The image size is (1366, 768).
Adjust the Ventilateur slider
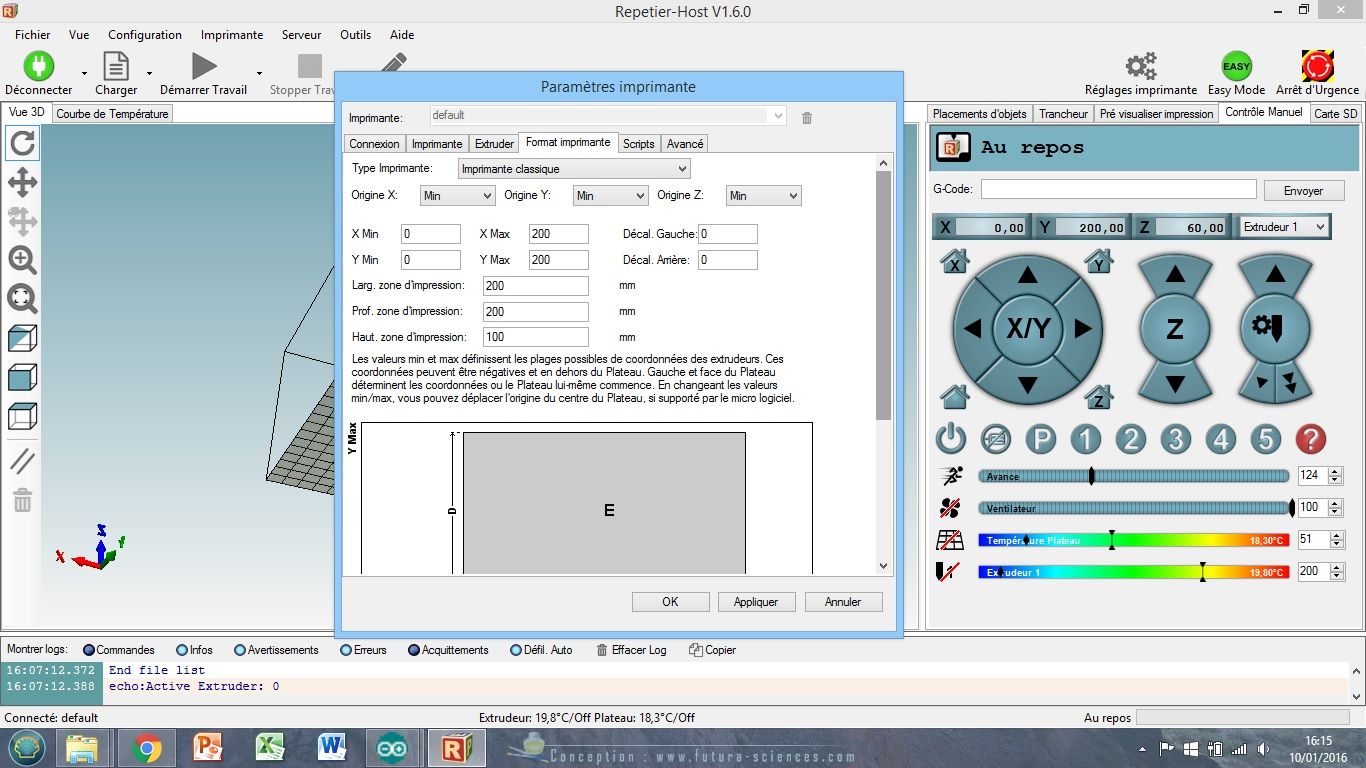1133,508
